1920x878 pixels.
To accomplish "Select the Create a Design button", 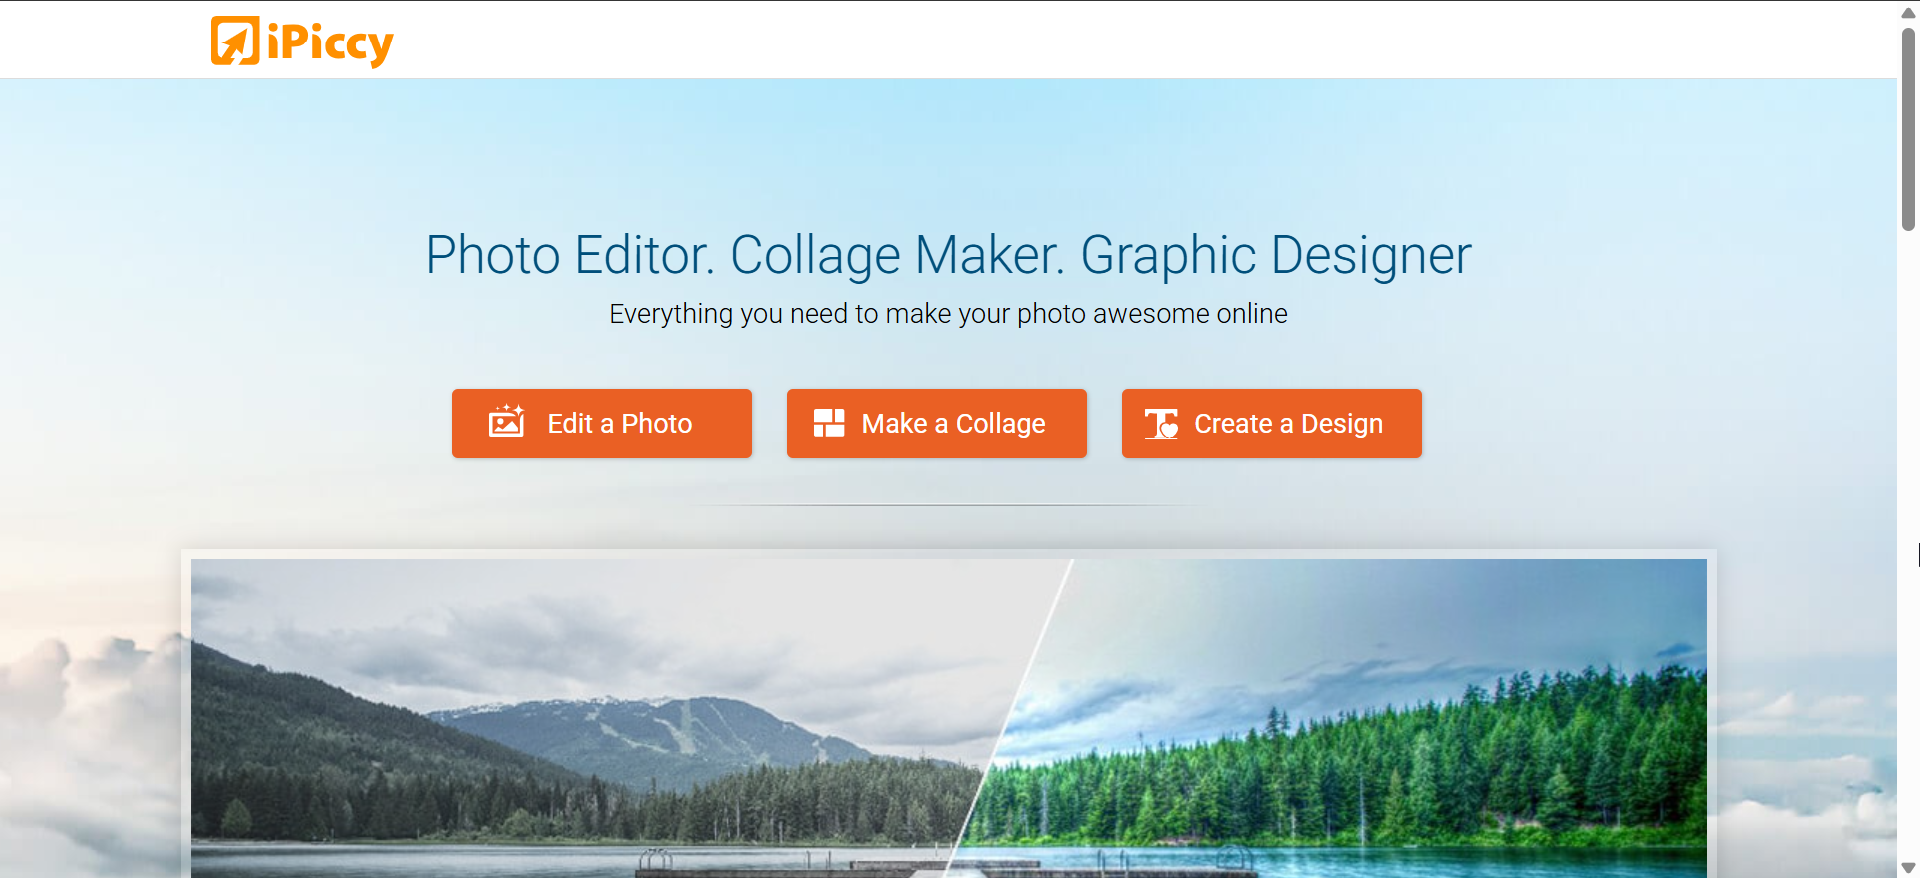I will pyautogui.click(x=1272, y=423).
